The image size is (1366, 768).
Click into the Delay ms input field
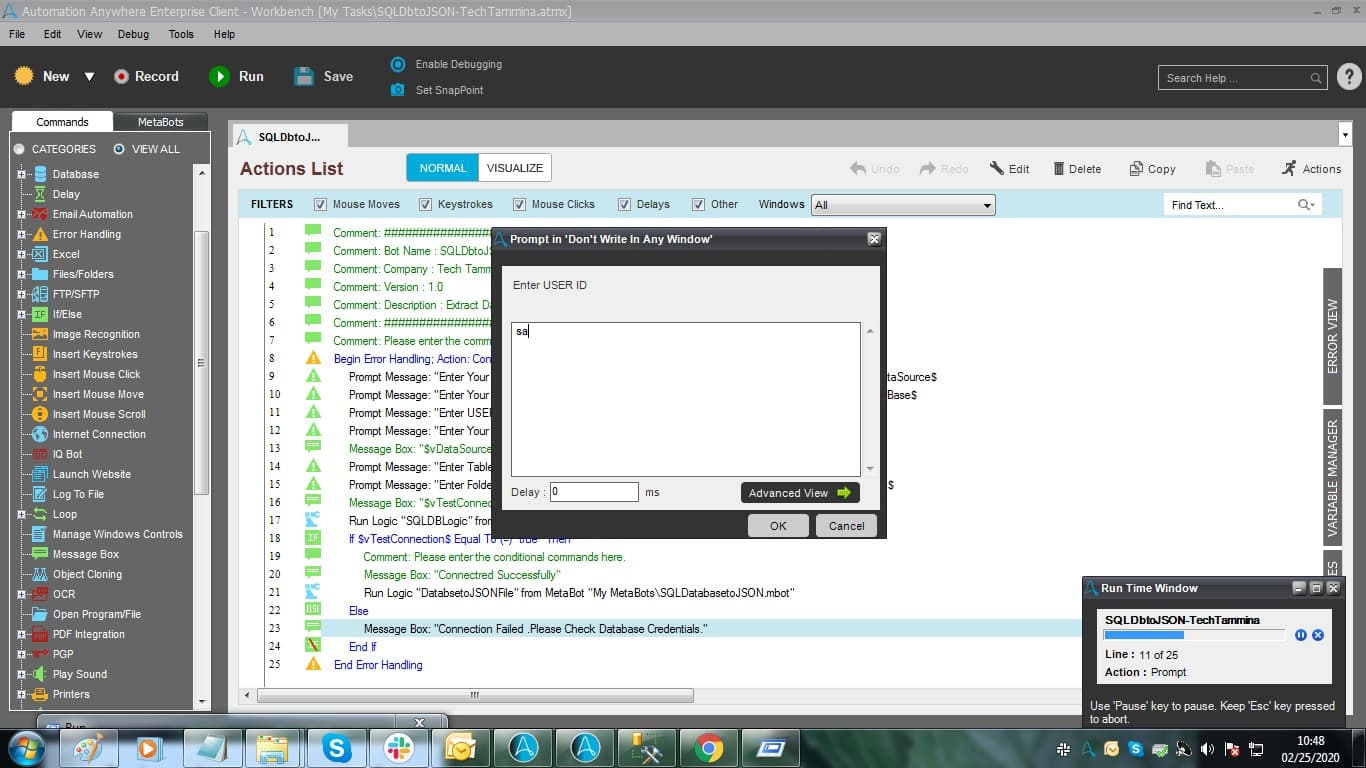click(x=594, y=492)
